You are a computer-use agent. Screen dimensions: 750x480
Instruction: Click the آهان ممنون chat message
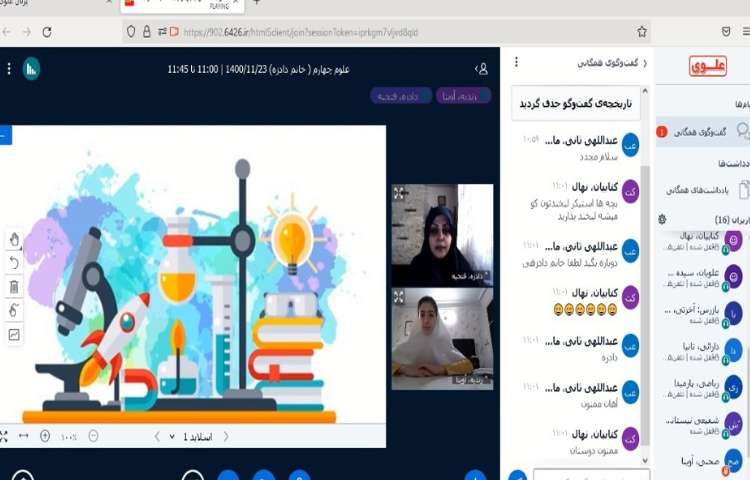coord(599,404)
